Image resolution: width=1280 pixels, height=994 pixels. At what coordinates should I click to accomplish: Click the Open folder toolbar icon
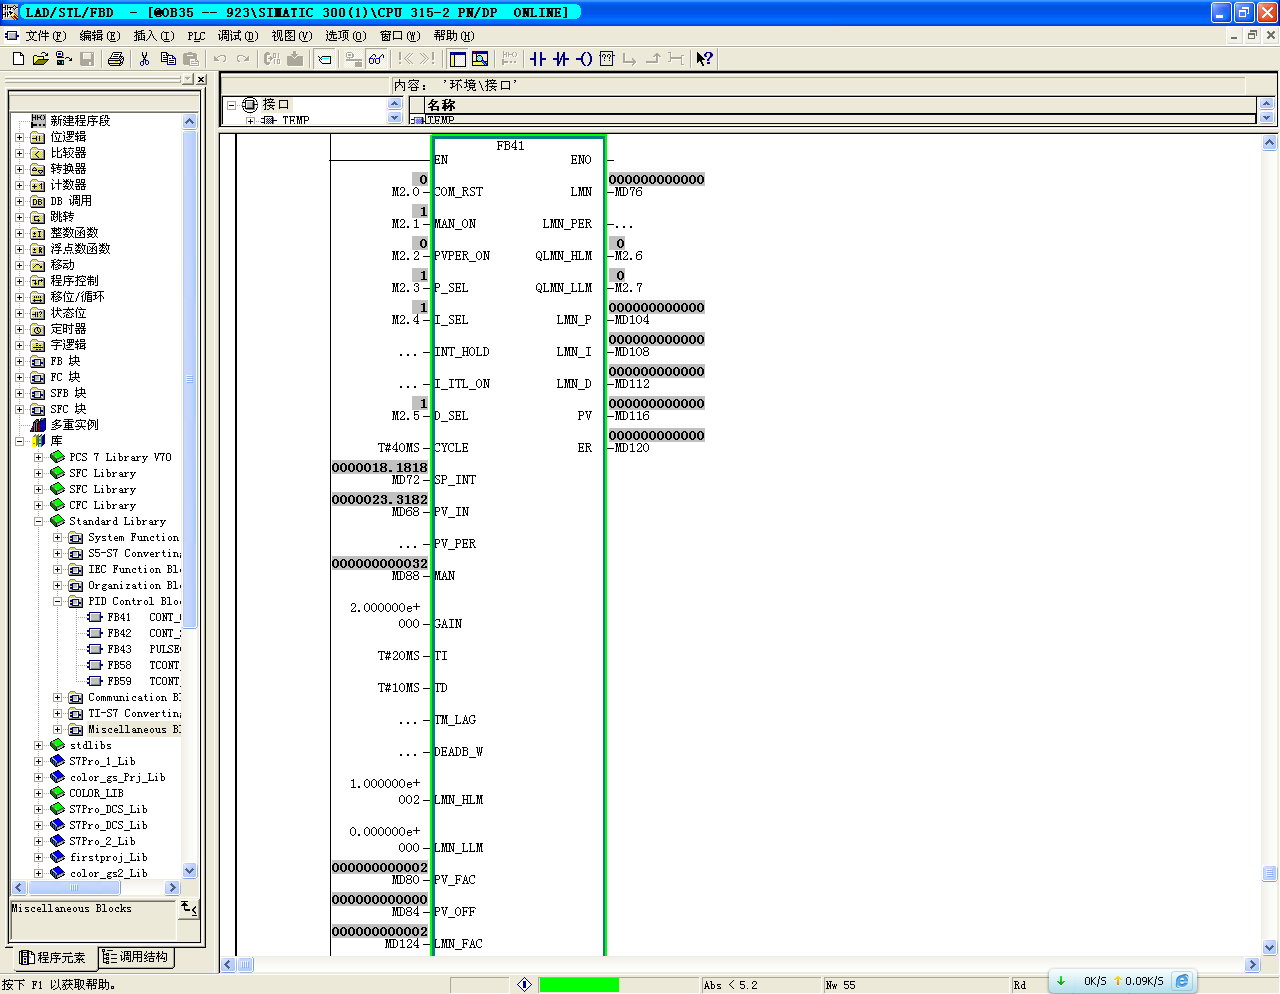[40, 59]
